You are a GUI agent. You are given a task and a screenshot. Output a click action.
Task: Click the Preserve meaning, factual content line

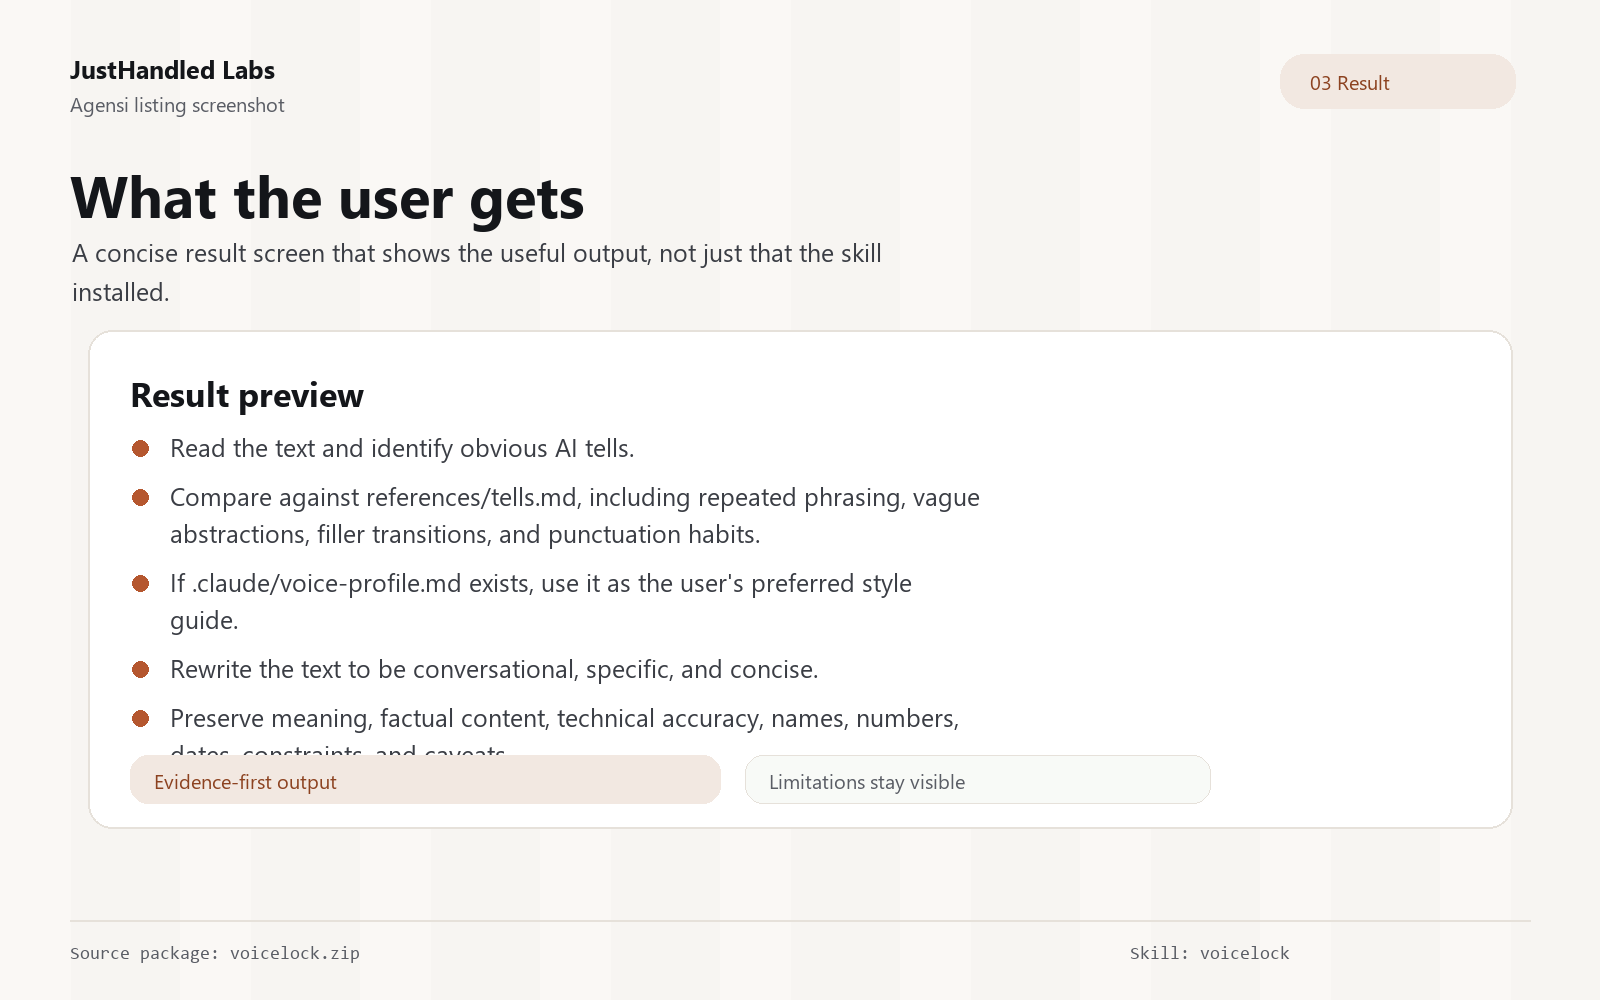click(565, 732)
